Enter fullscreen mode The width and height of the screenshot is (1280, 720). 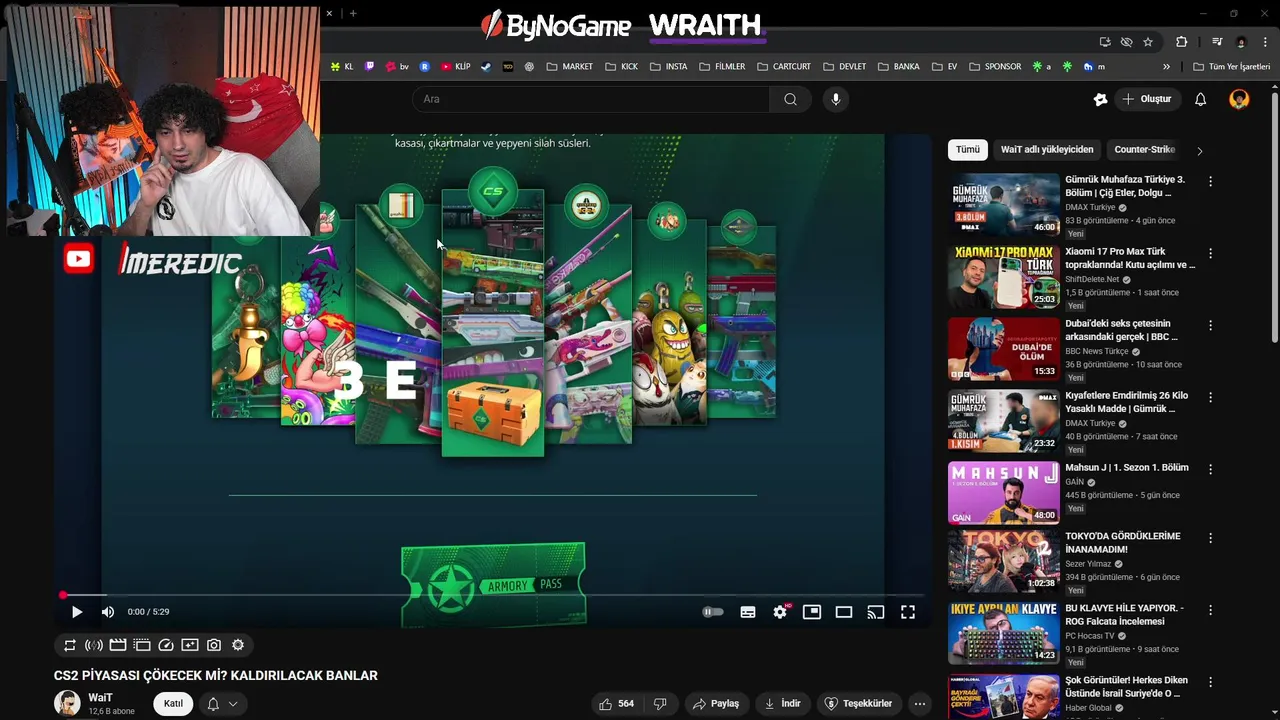tap(908, 612)
